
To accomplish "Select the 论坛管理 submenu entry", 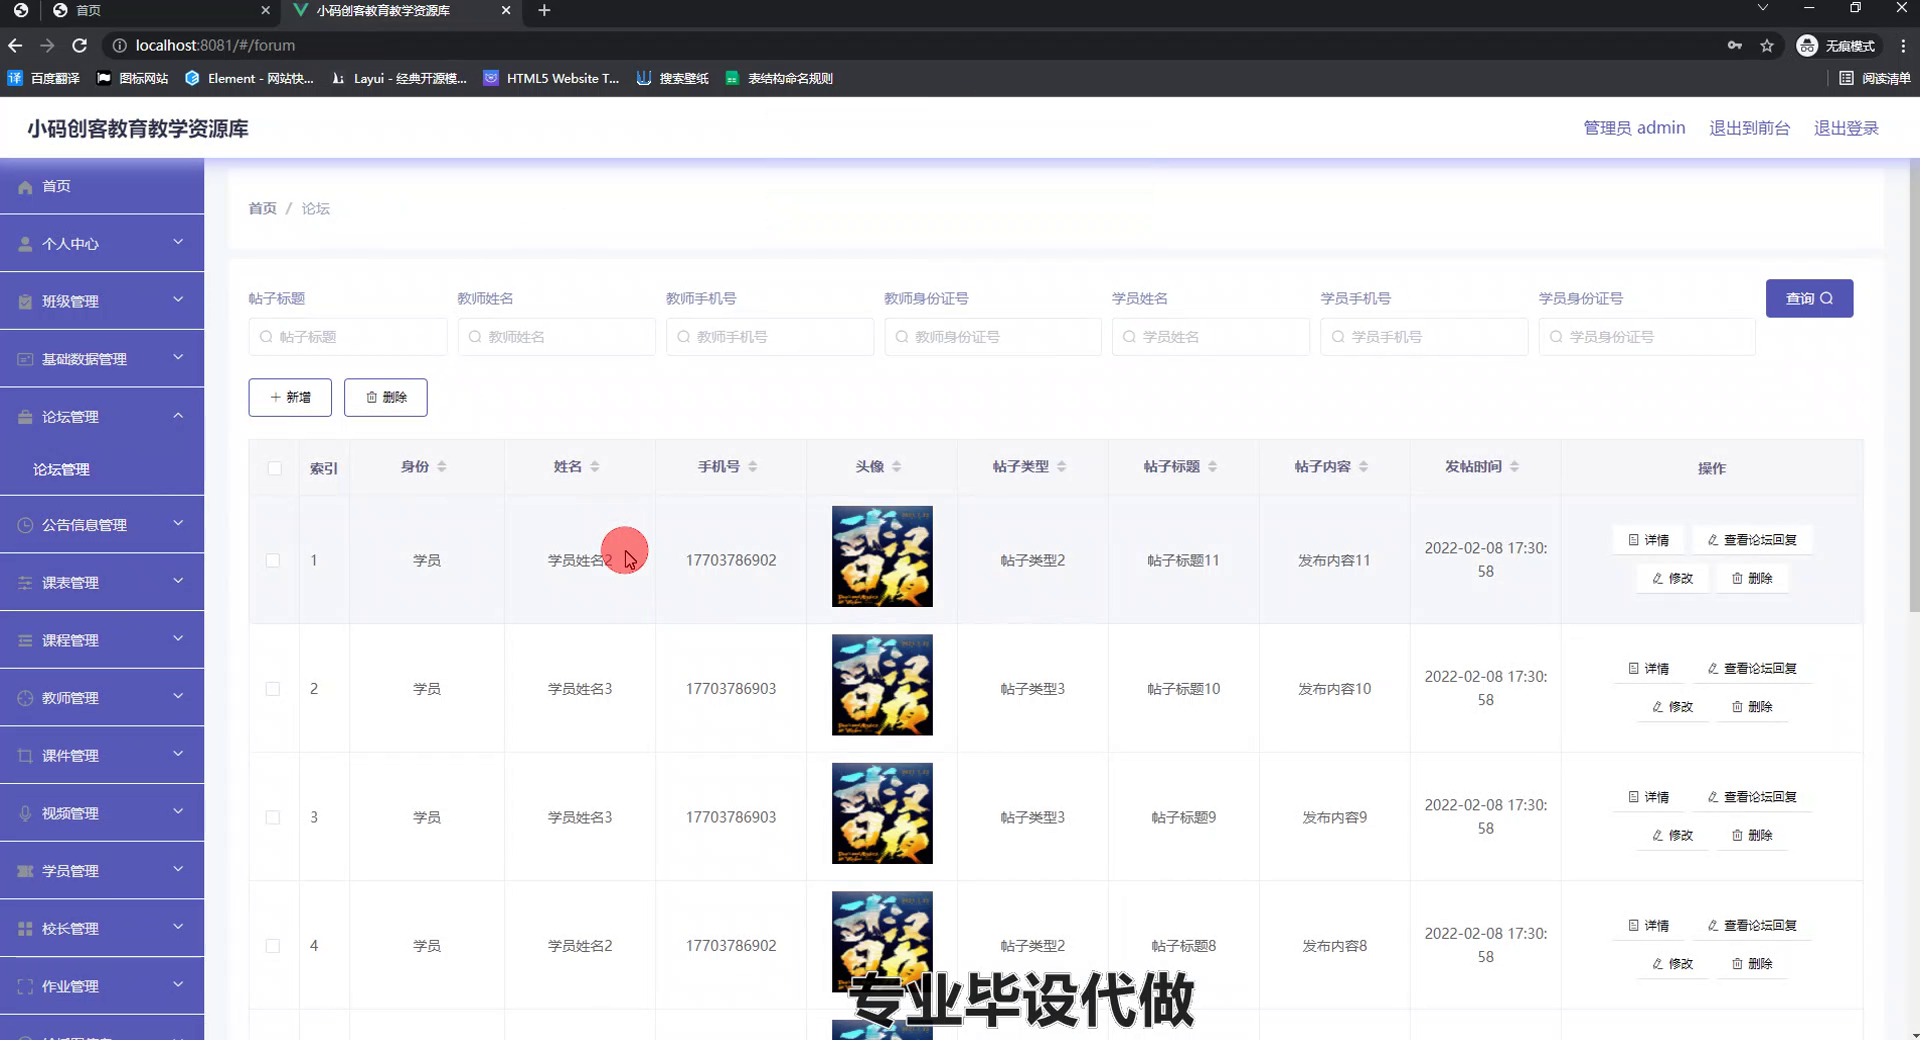I will click(x=102, y=469).
